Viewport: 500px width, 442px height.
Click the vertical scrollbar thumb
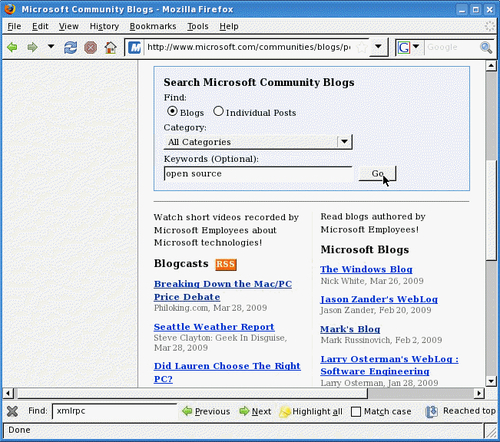pyautogui.click(x=491, y=210)
